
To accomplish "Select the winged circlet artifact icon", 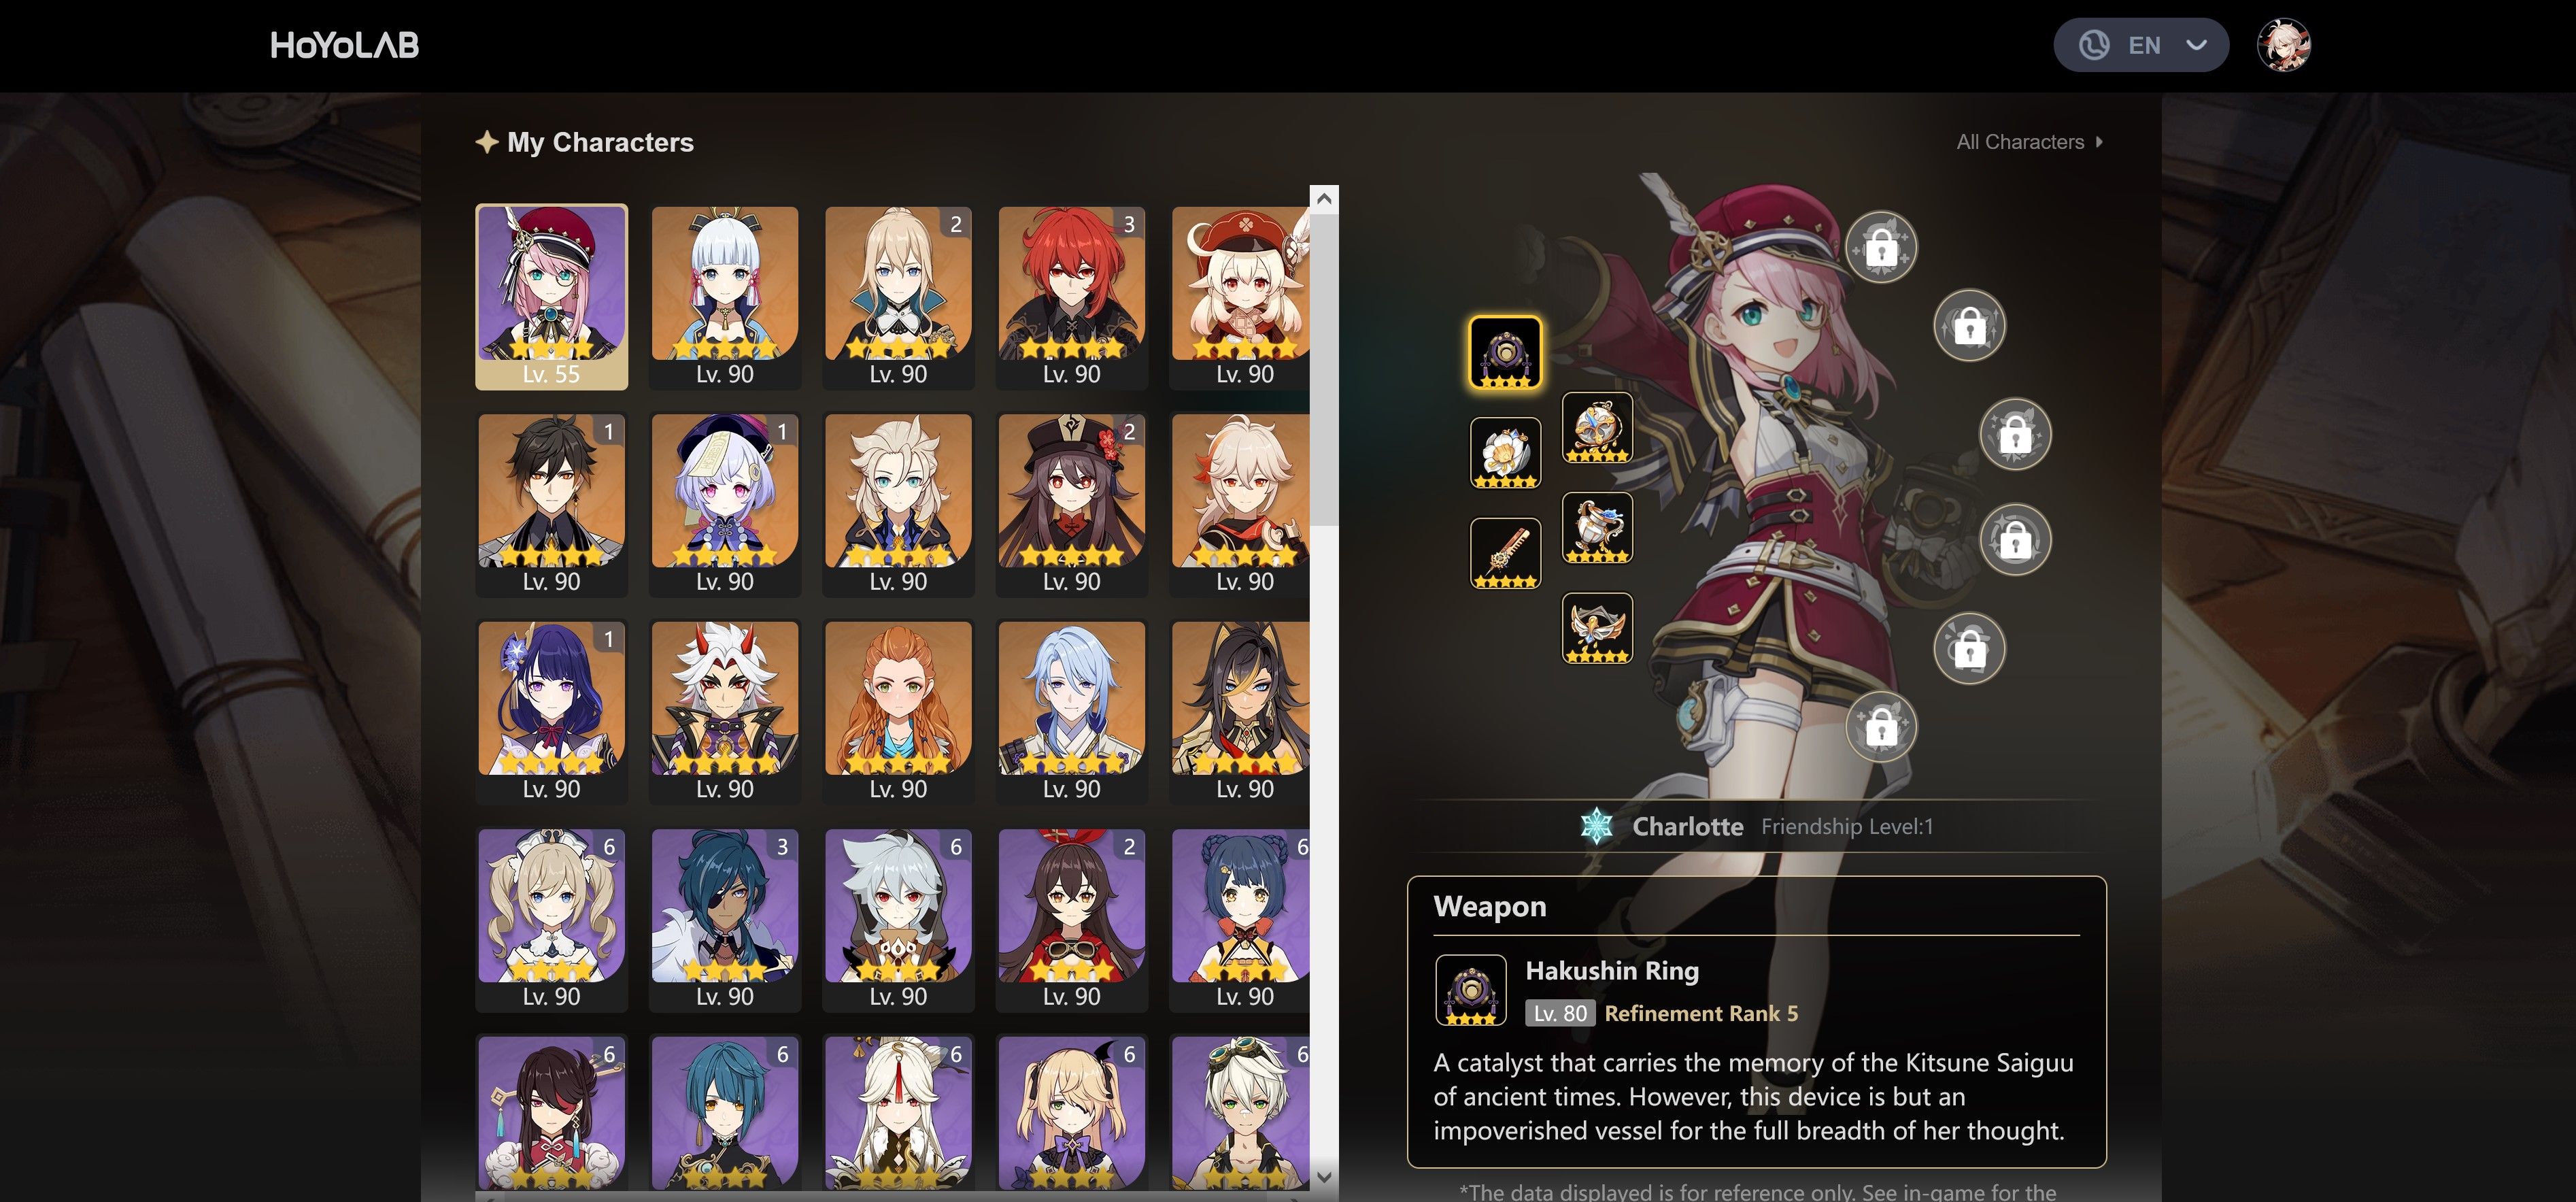I will (x=1597, y=628).
